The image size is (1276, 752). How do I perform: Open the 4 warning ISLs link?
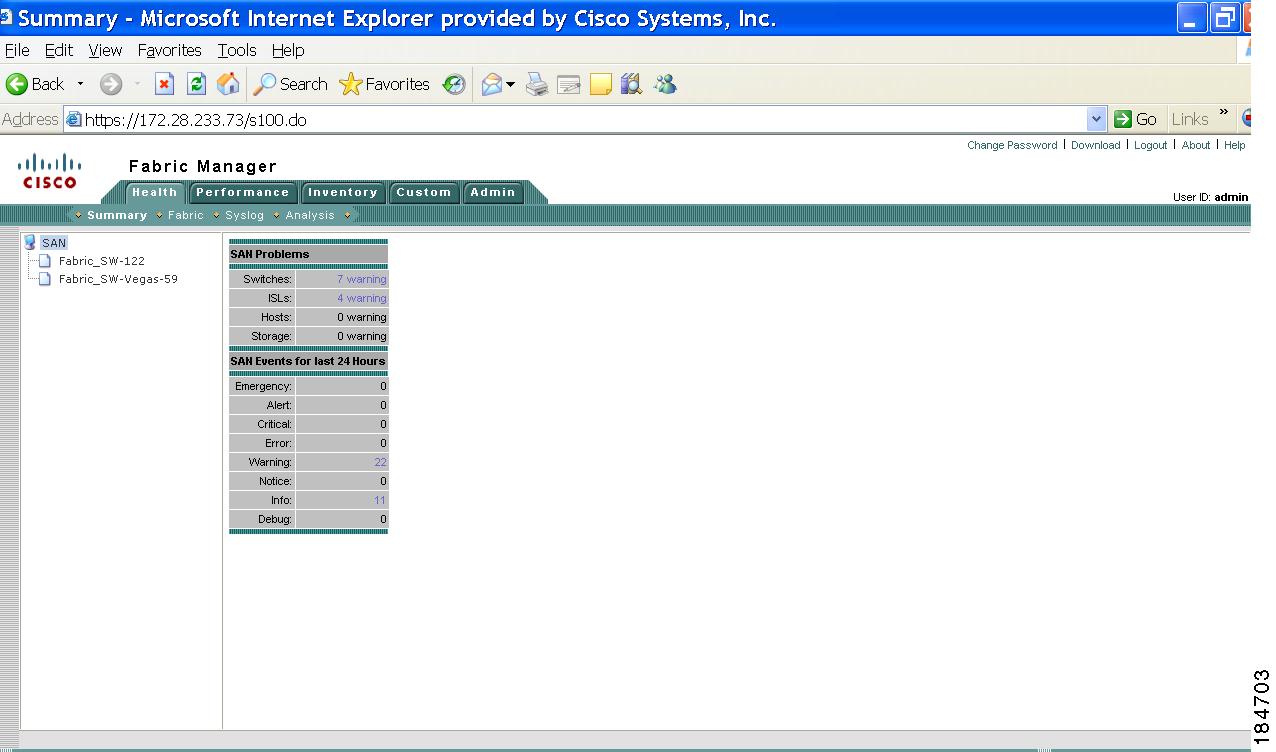pos(361,298)
